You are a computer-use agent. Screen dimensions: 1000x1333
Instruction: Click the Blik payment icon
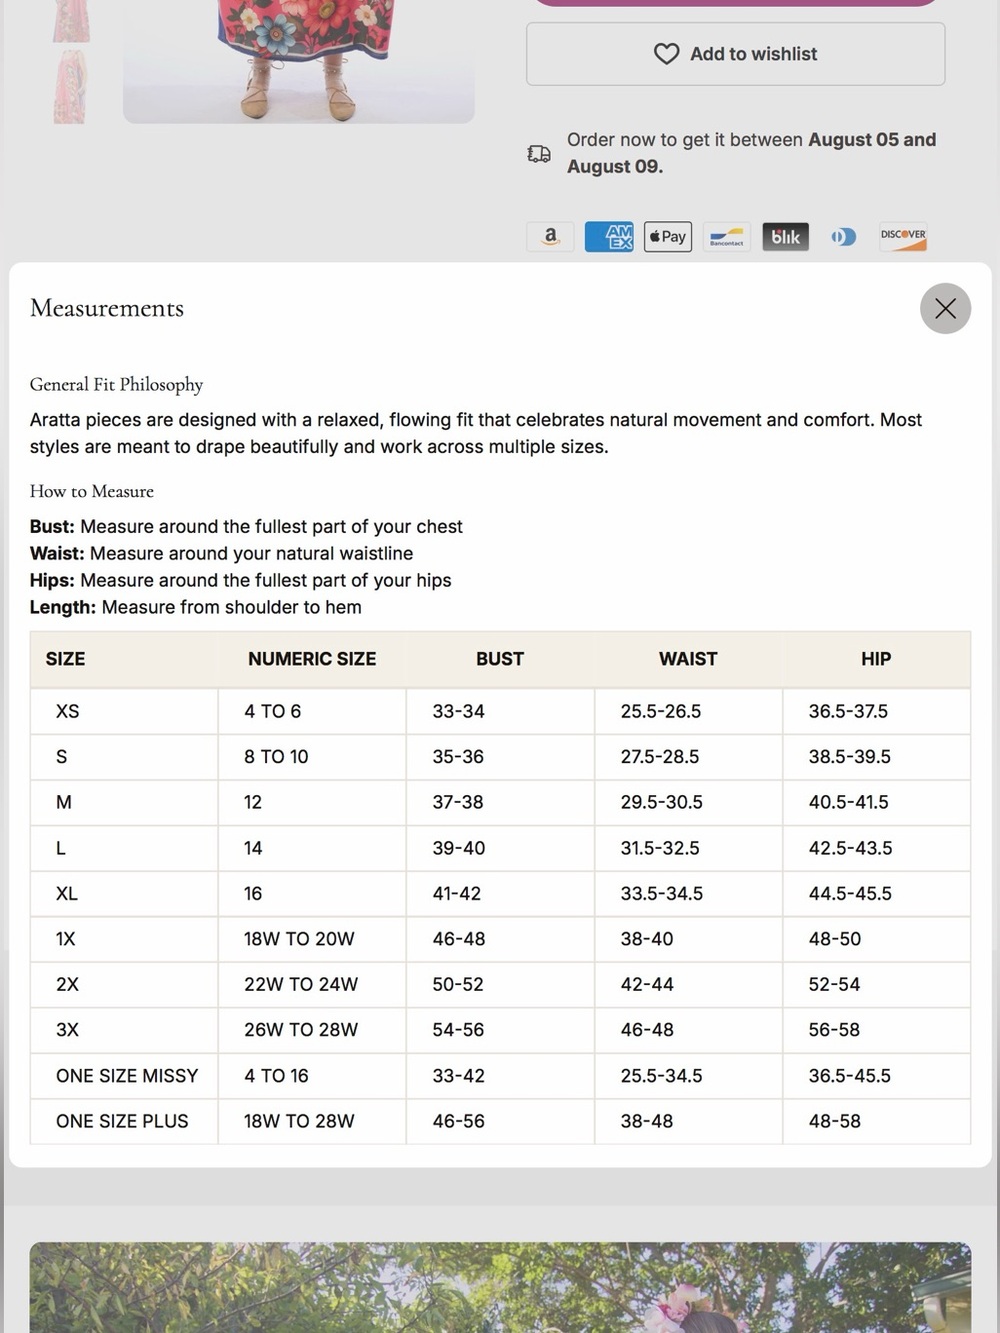tap(786, 237)
